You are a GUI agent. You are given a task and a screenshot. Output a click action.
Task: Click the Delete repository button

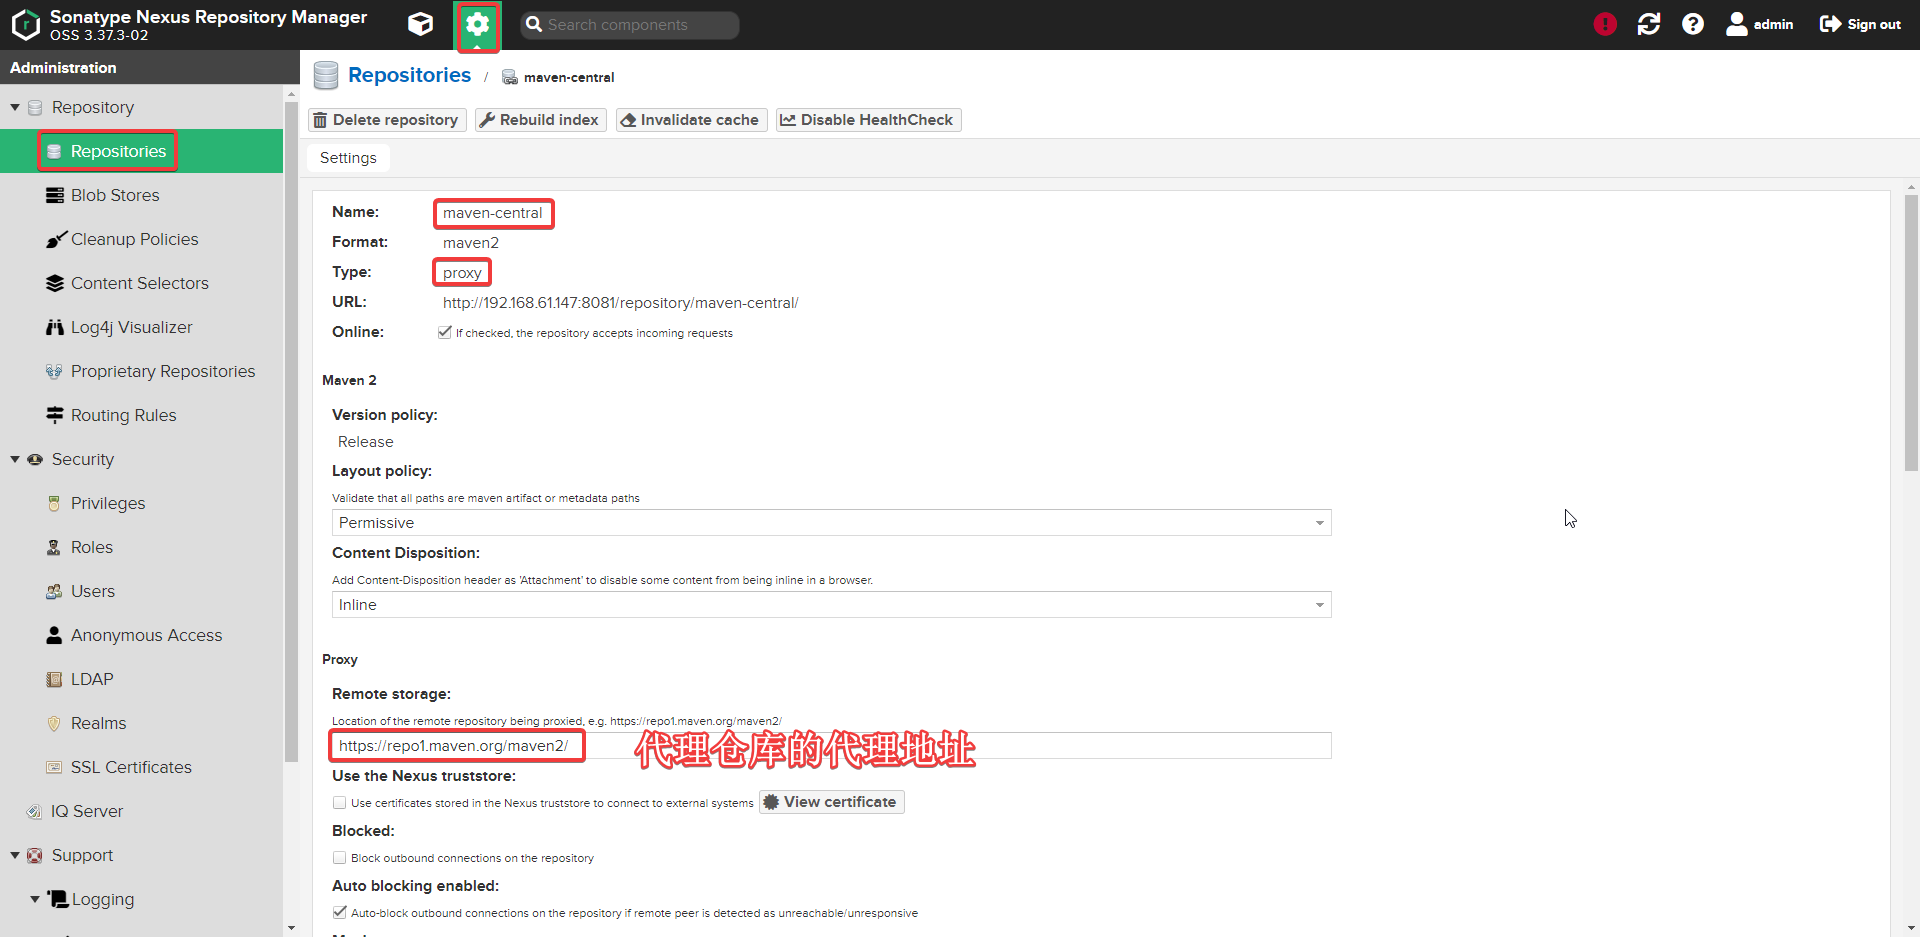pos(386,120)
